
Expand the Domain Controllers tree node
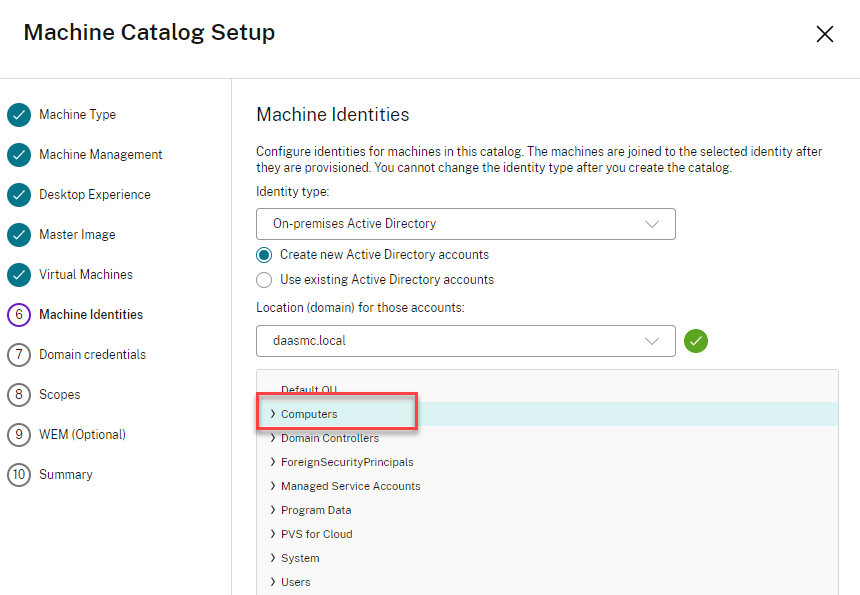(273, 438)
